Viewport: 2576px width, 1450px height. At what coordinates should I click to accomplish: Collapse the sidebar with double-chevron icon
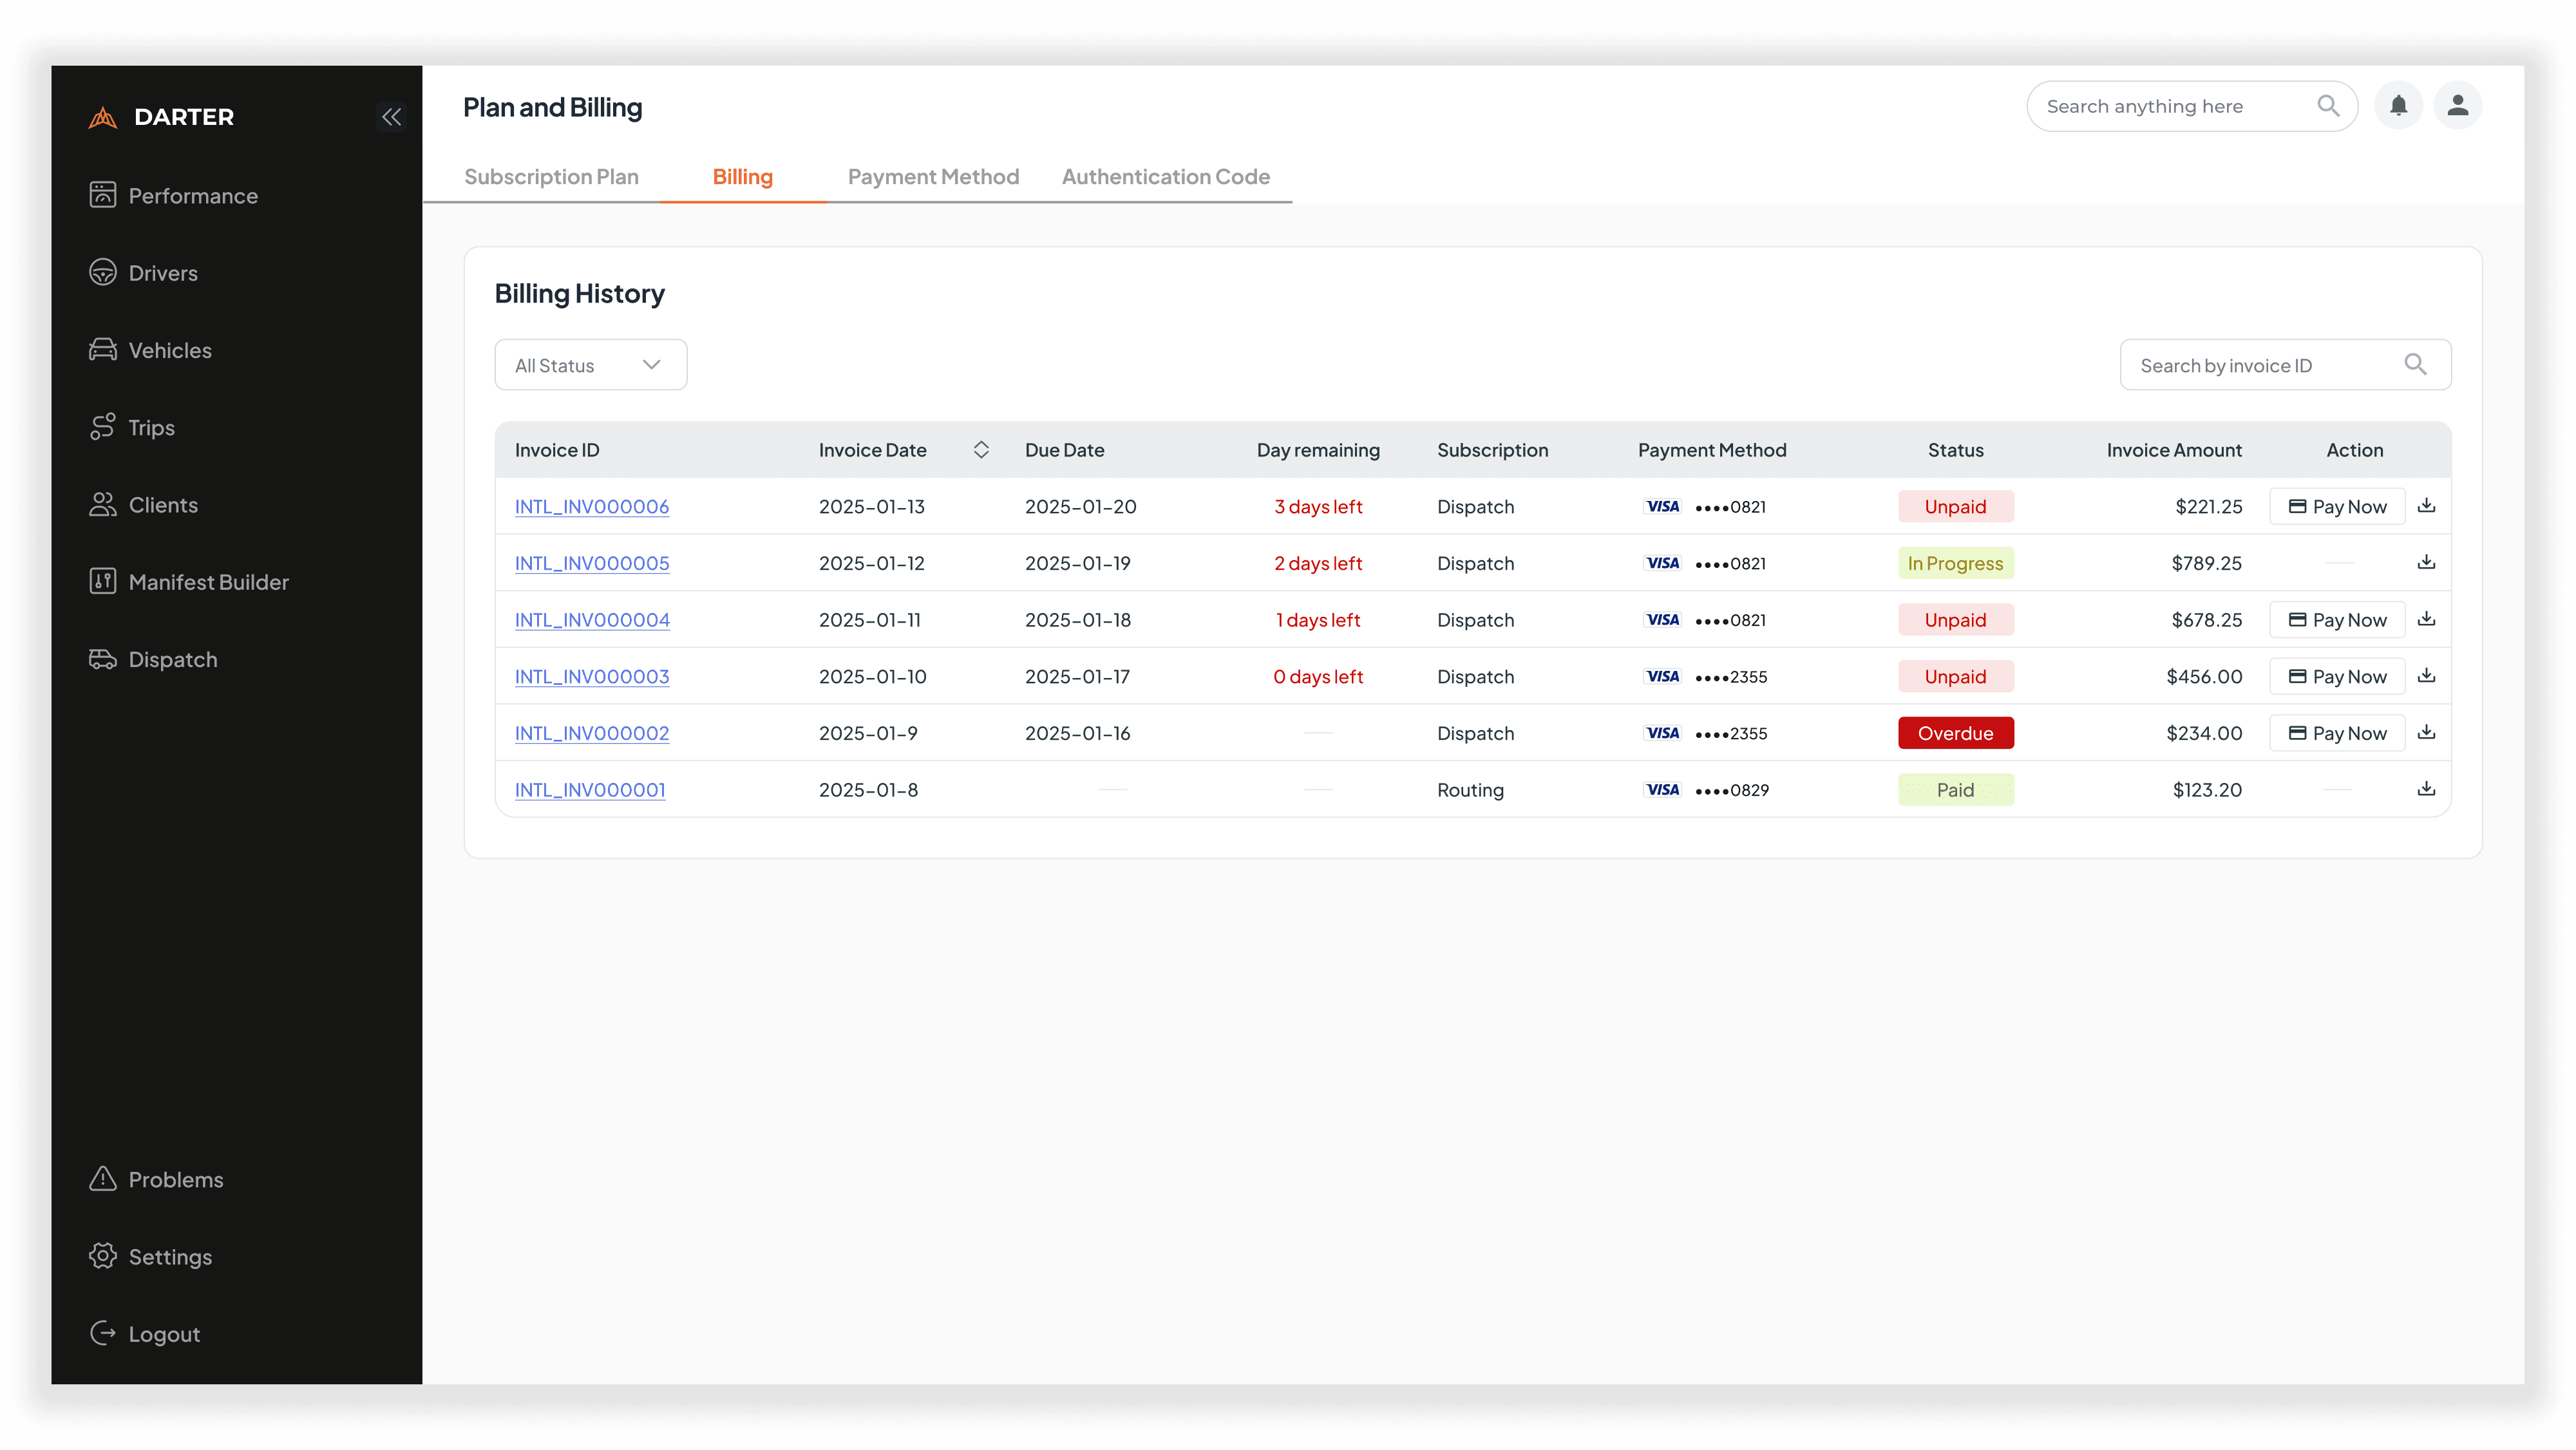point(391,117)
